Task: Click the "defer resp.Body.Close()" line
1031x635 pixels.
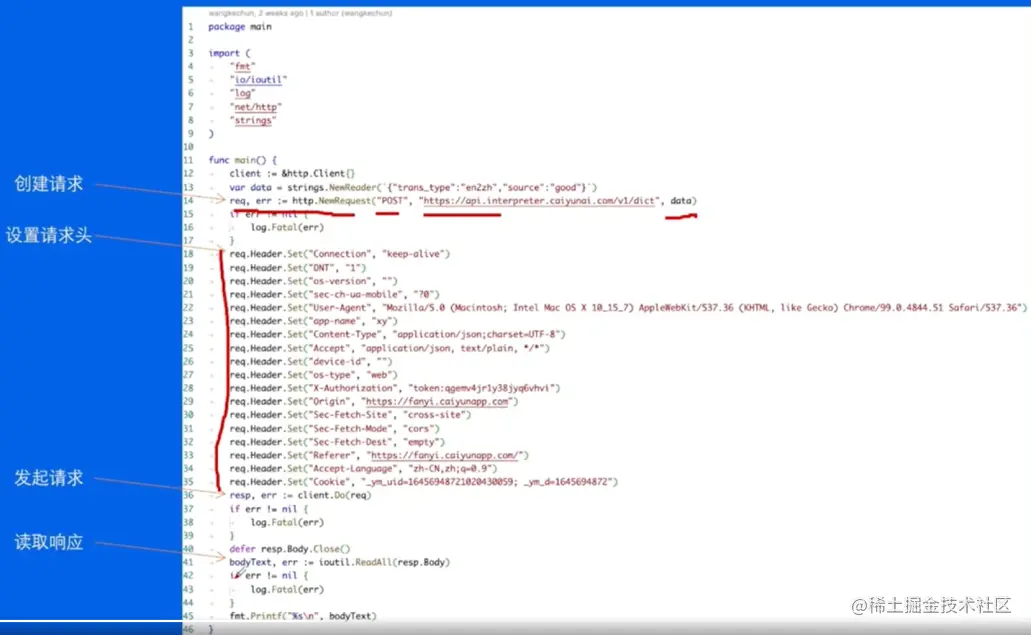Action: point(289,549)
